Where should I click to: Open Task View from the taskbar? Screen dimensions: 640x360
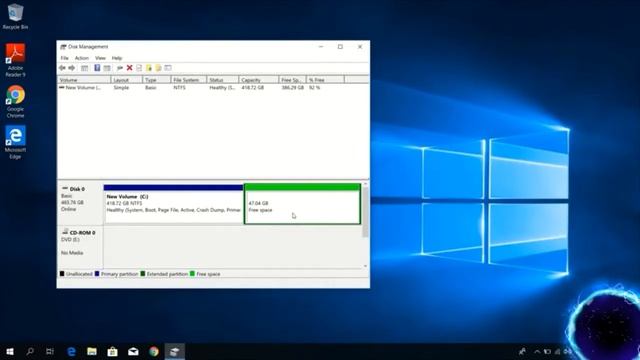(50, 351)
